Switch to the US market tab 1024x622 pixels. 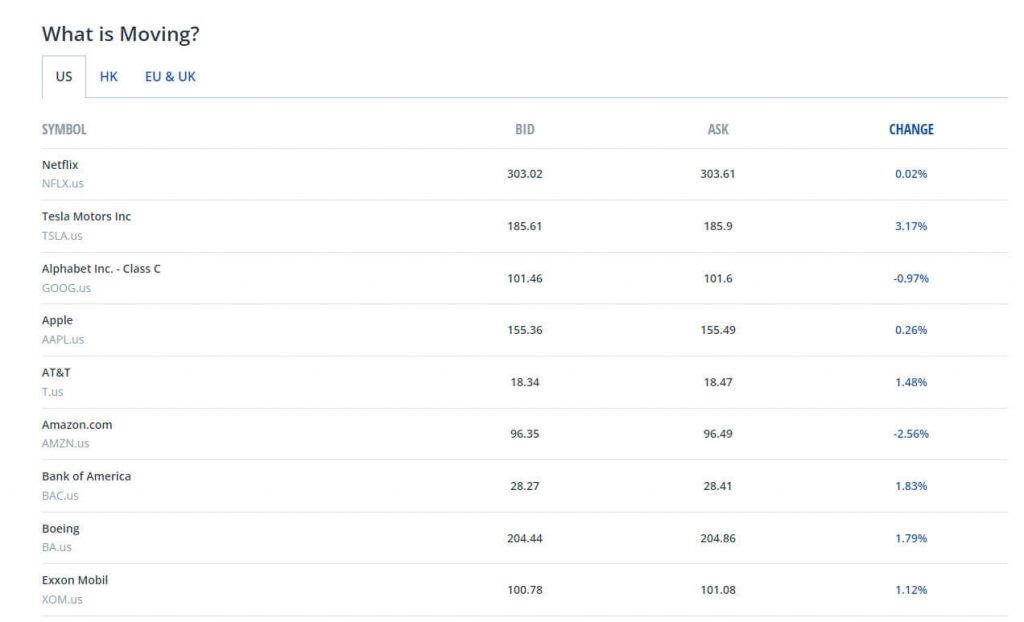[64, 77]
